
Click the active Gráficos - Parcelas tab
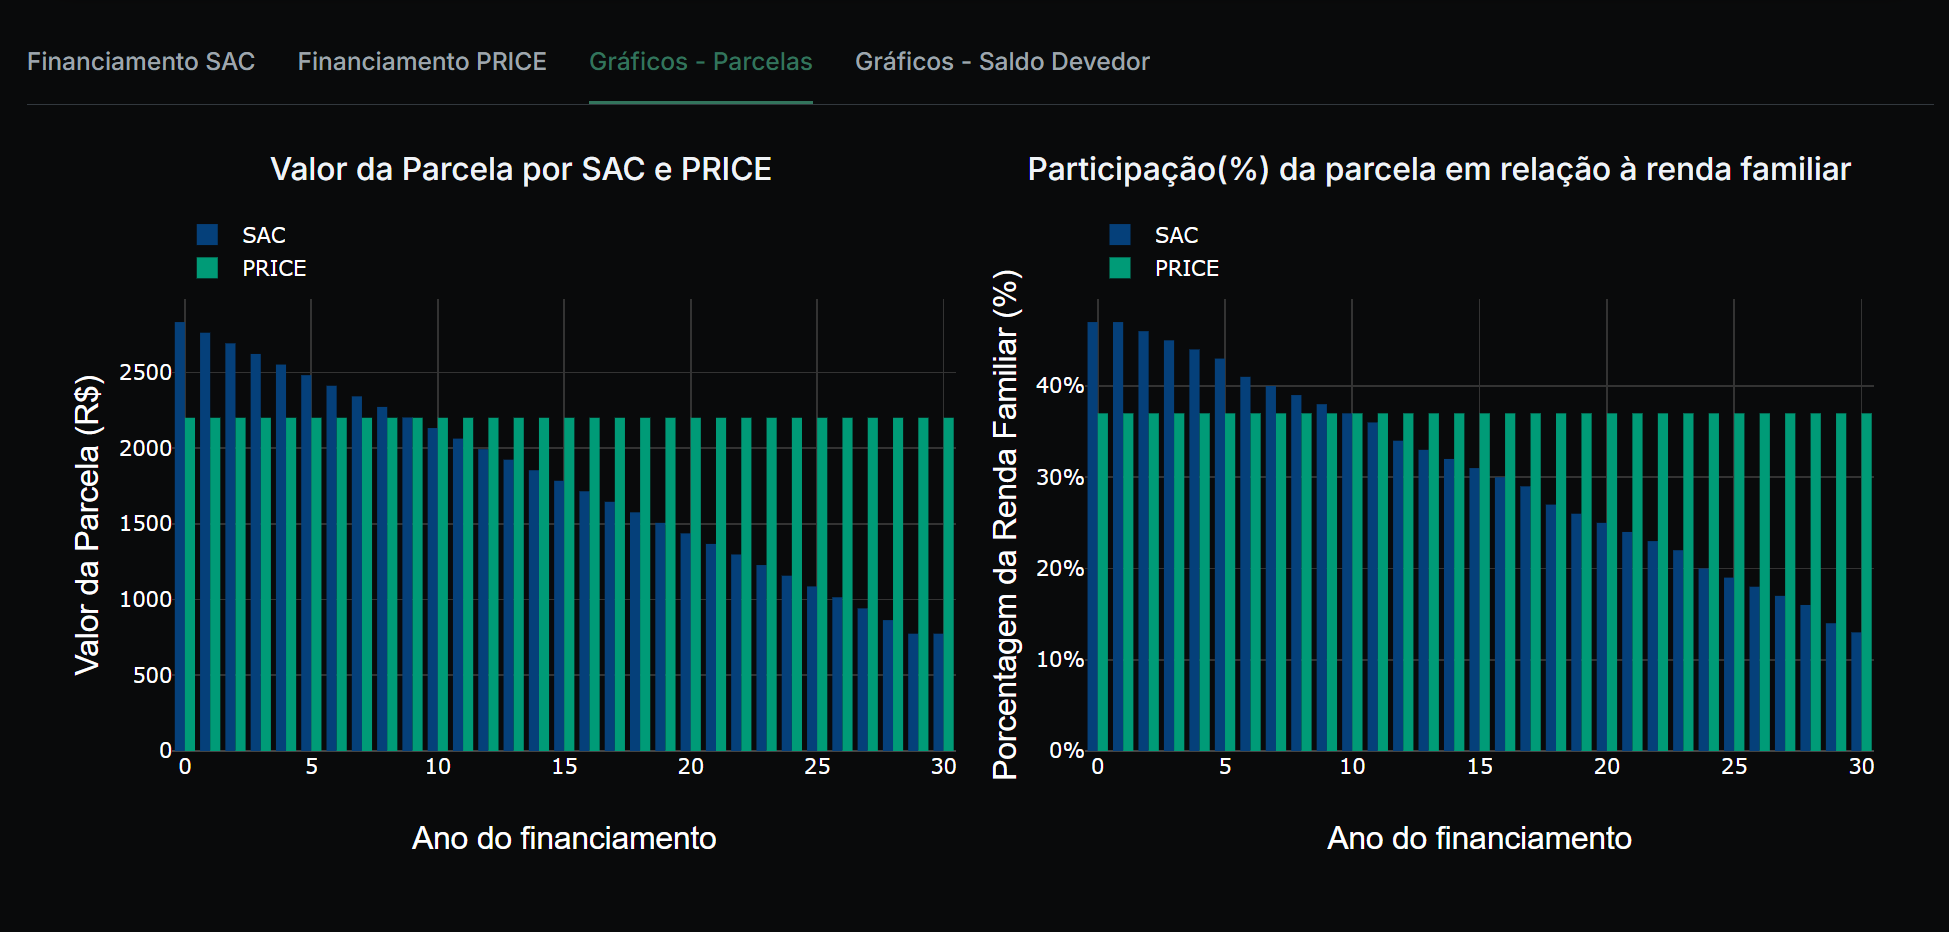[700, 61]
